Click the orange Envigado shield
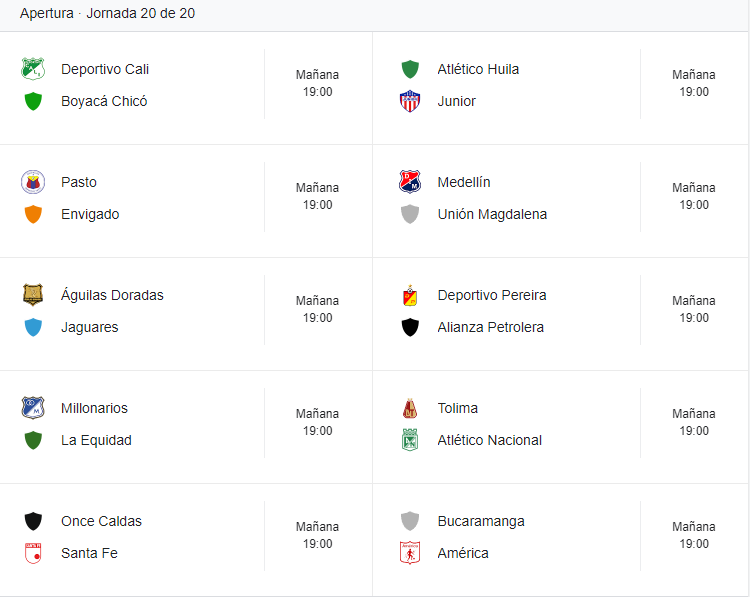750x597 pixels. pos(33,214)
